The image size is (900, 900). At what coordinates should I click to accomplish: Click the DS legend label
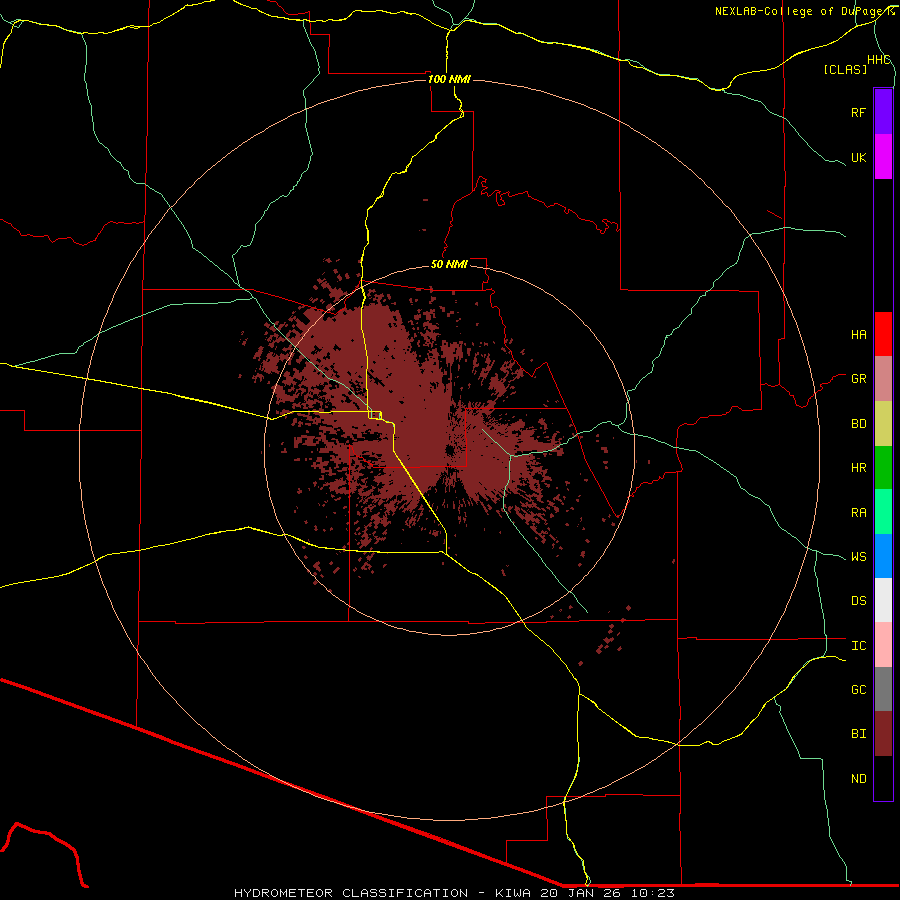pyautogui.click(x=858, y=601)
